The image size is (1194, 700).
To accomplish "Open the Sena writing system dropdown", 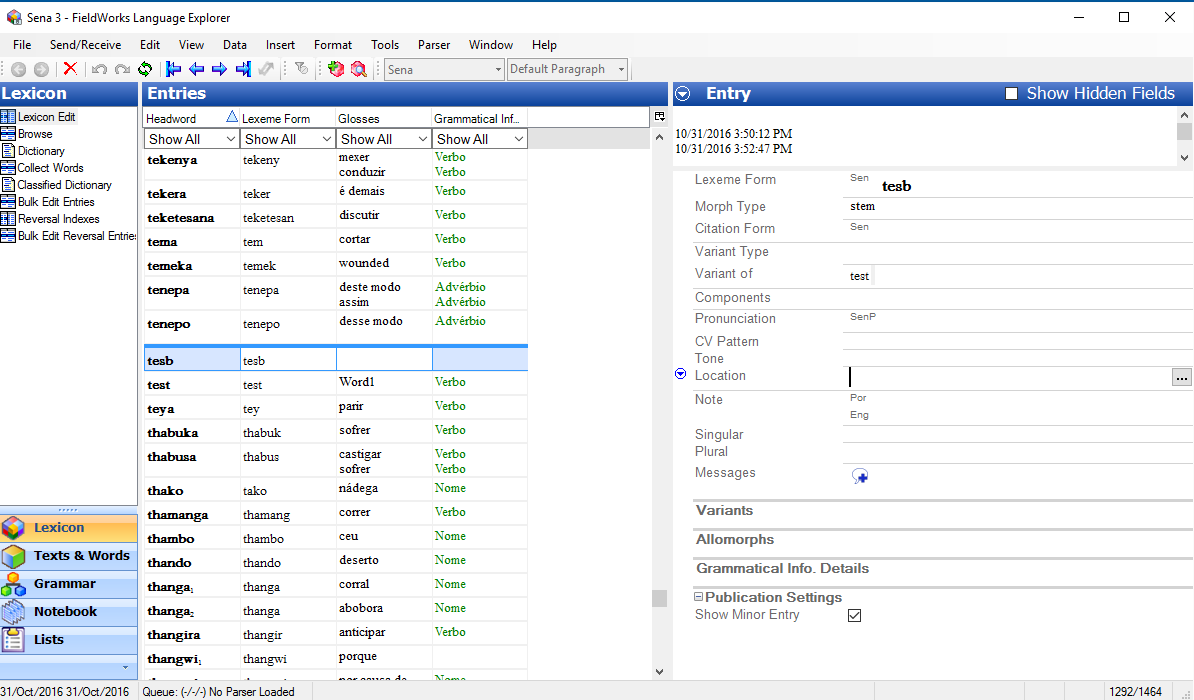I will (x=498, y=69).
